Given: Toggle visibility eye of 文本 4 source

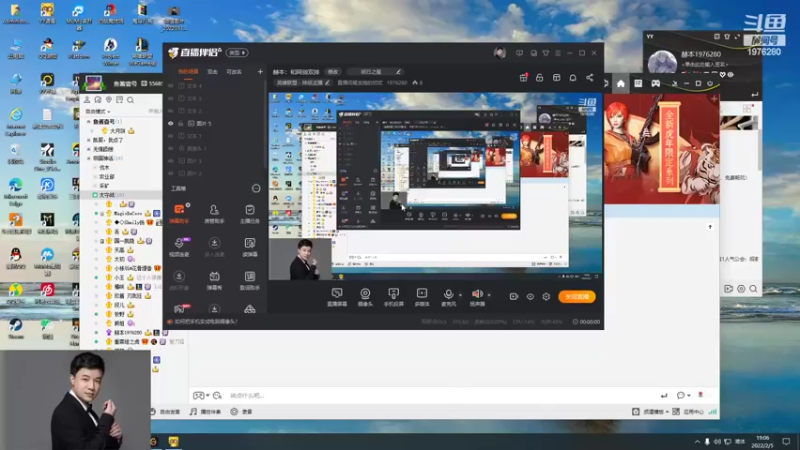Looking at the screenshot, I should pos(171,86).
